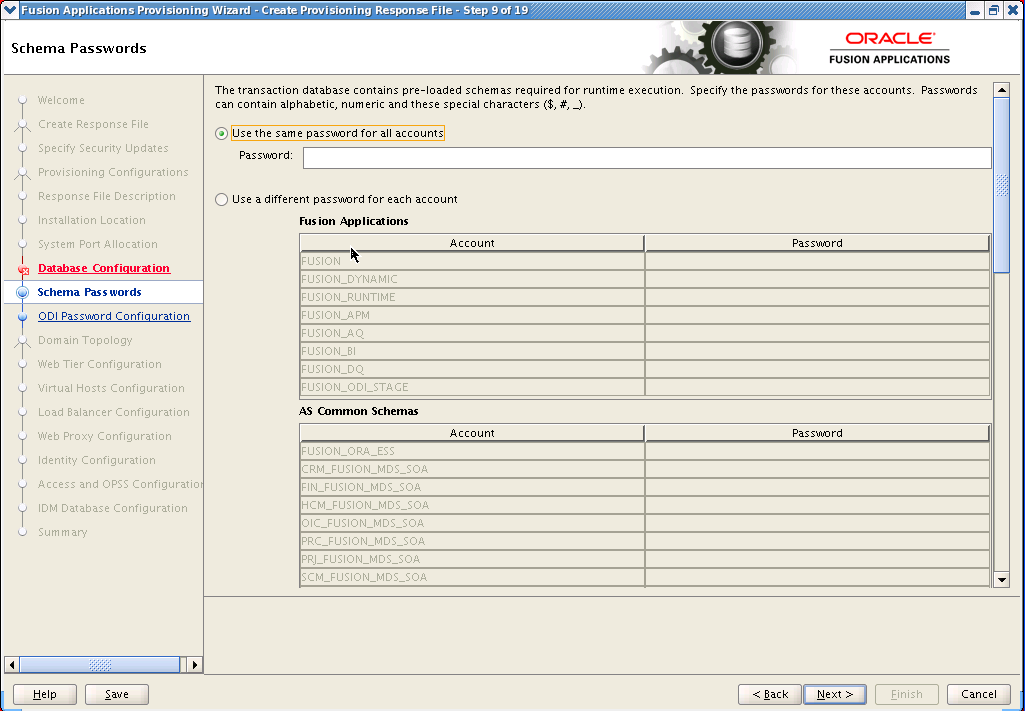Click AS Common Schemas Password column header
The image size is (1025, 711).
click(x=817, y=433)
